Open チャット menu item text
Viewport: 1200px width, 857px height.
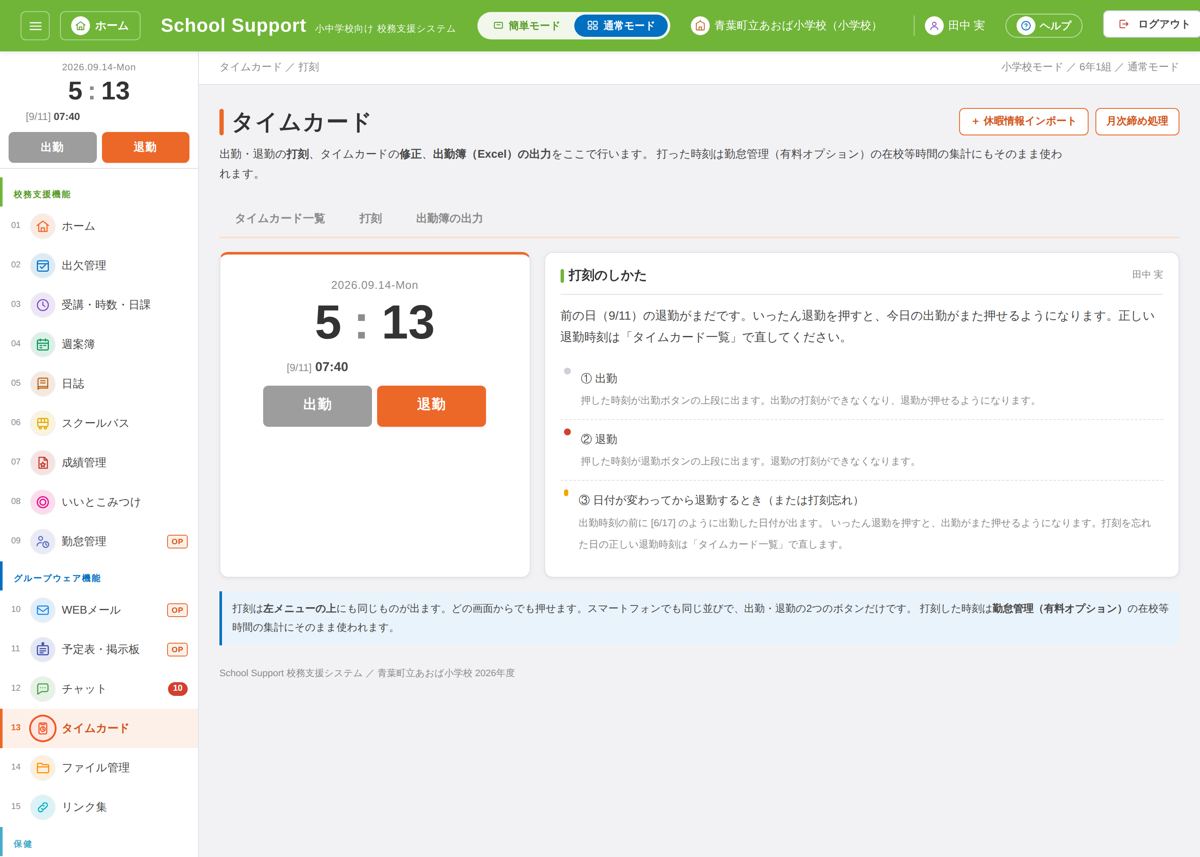tap(84, 689)
